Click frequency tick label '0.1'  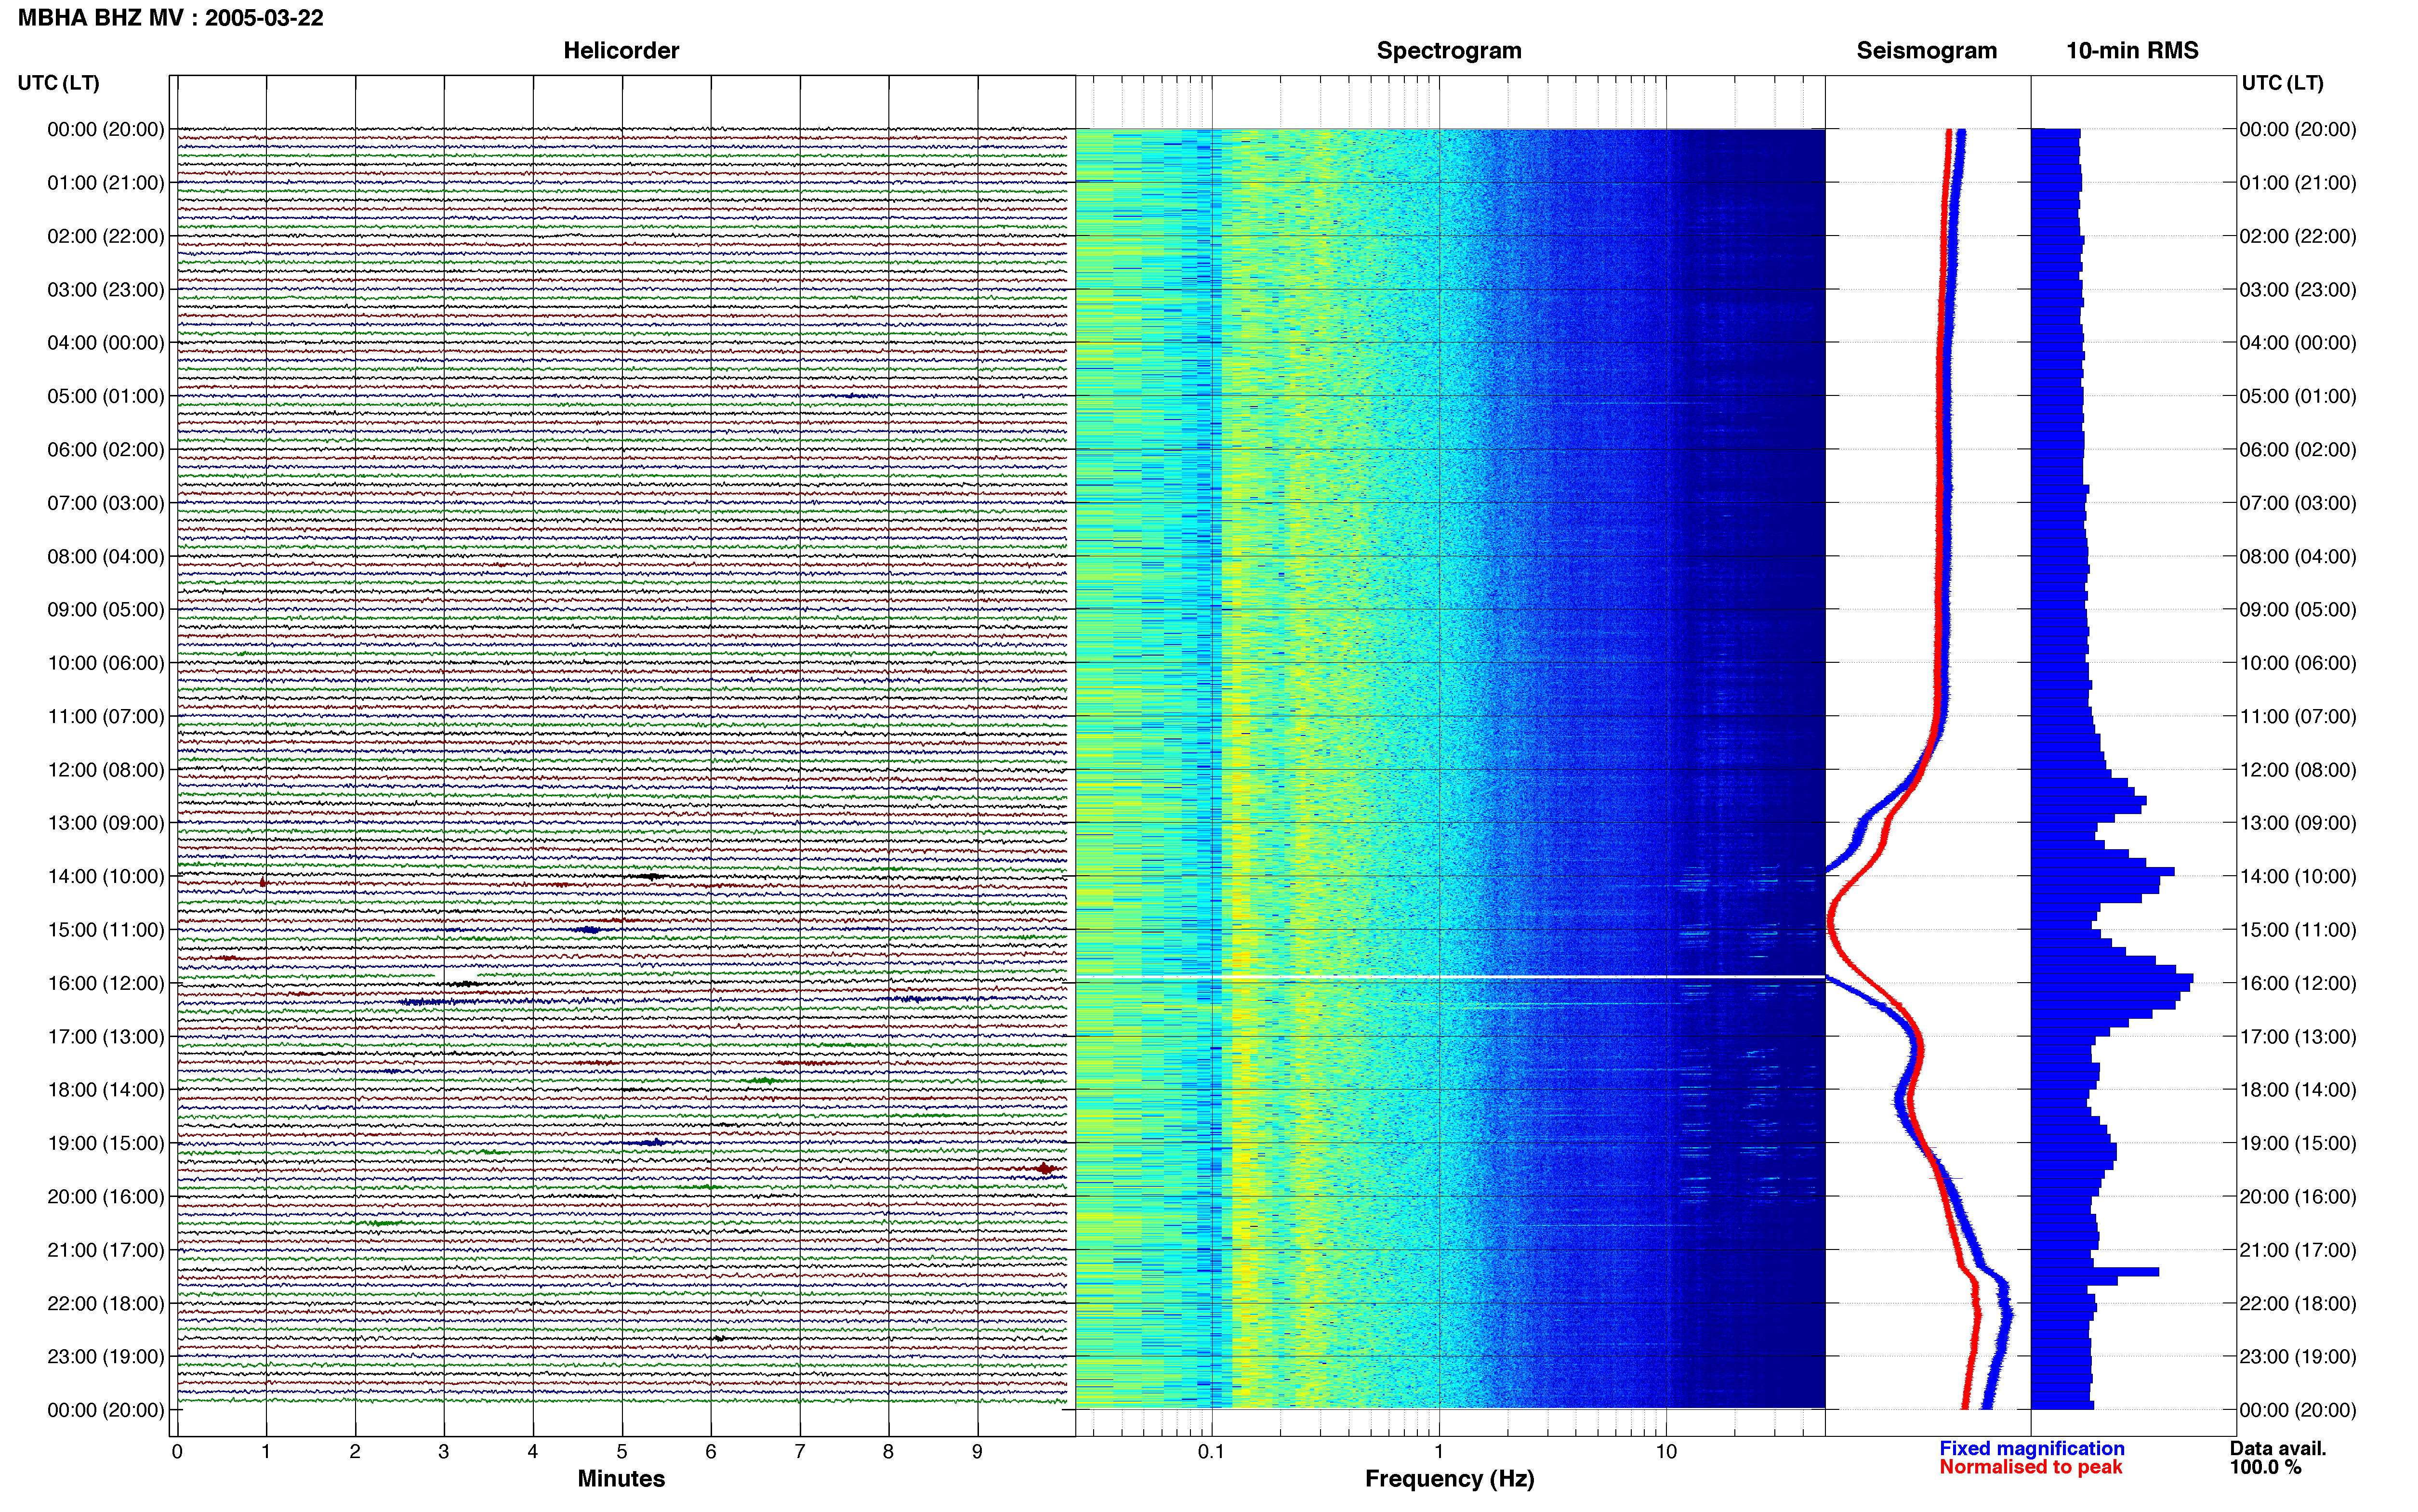(x=1211, y=1452)
